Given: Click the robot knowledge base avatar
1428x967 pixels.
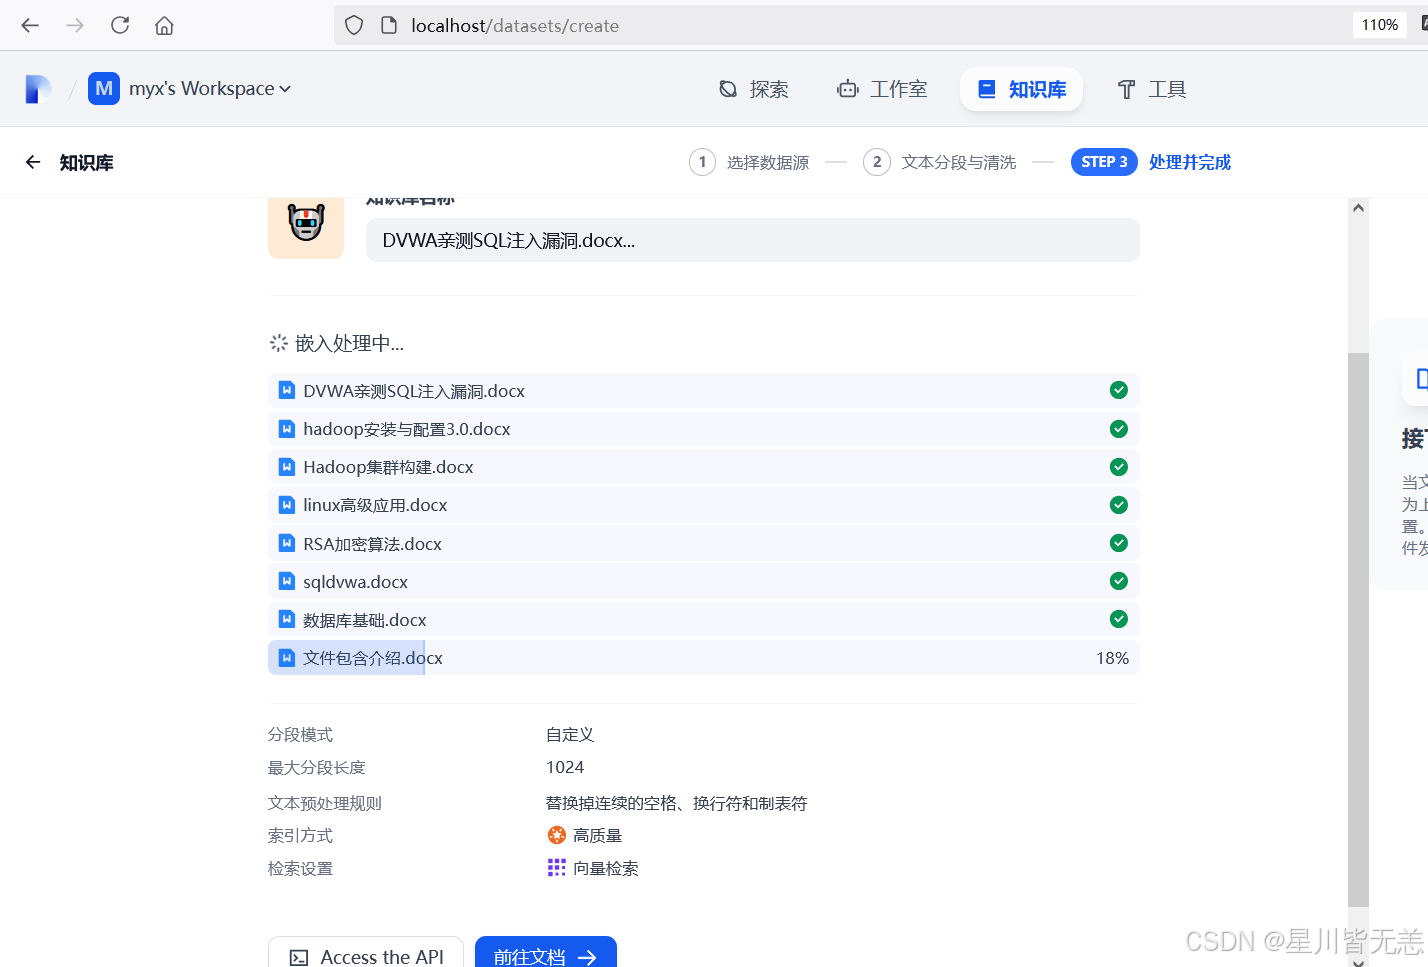Looking at the screenshot, I should pyautogui.click(x=306, y=224).
